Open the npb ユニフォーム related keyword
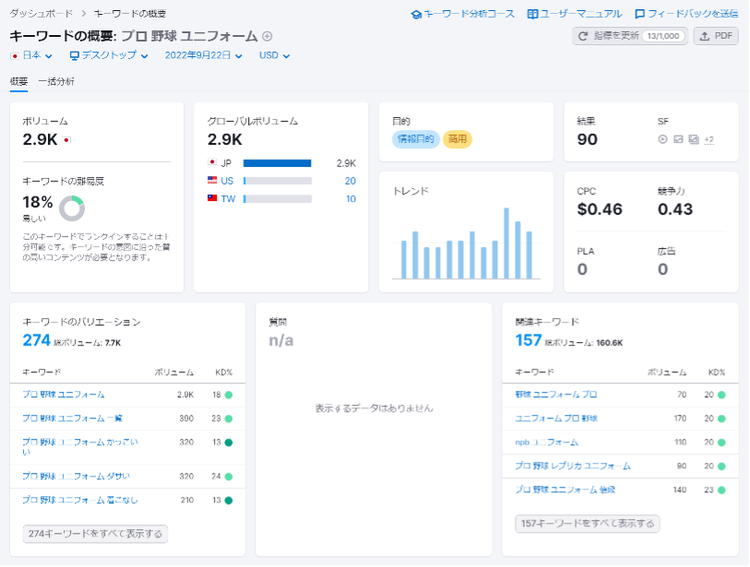This screenshot has height=567, width=750. 547,442
